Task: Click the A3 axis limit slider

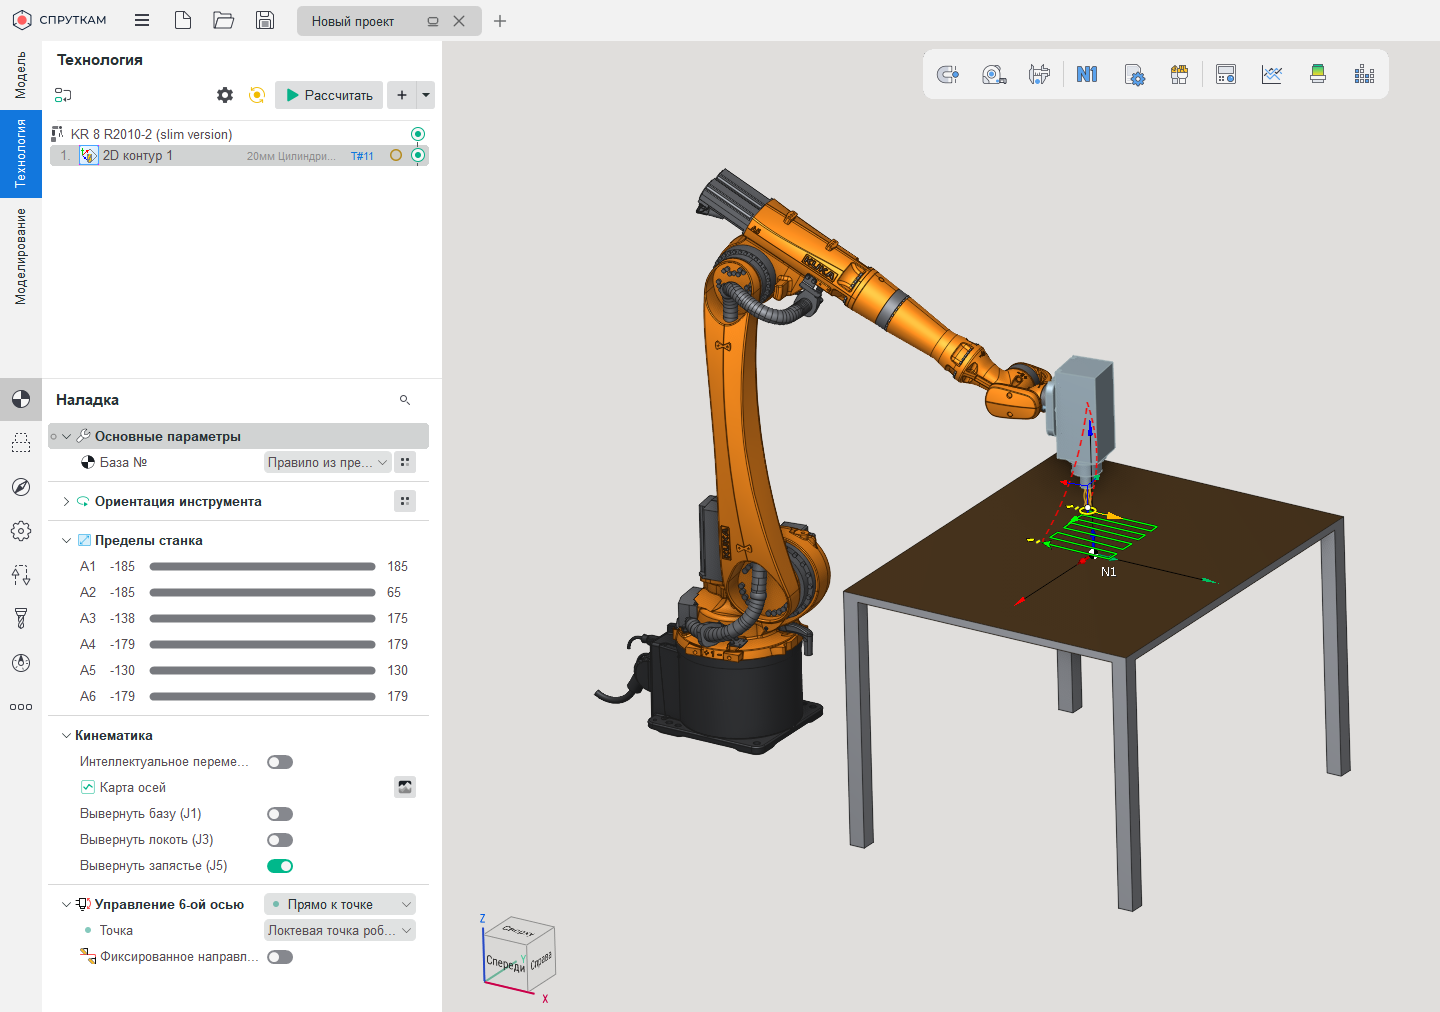Action: (262, 618)
